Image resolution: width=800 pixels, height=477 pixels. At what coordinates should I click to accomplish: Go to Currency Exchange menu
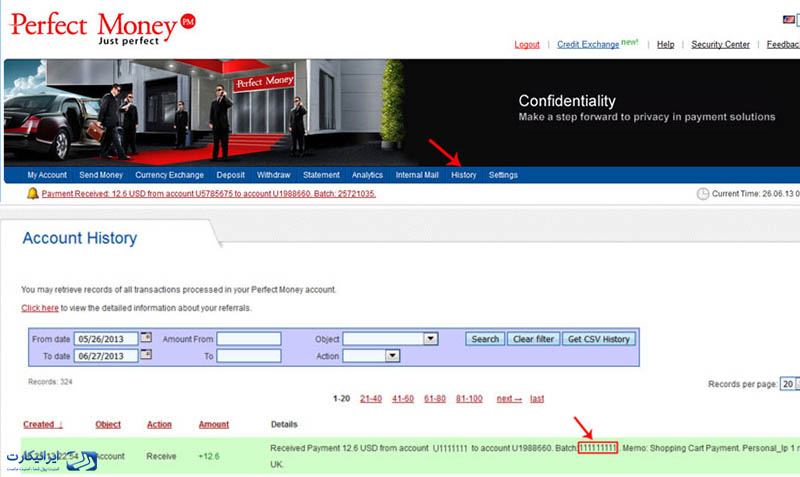(x=169, y=175)
